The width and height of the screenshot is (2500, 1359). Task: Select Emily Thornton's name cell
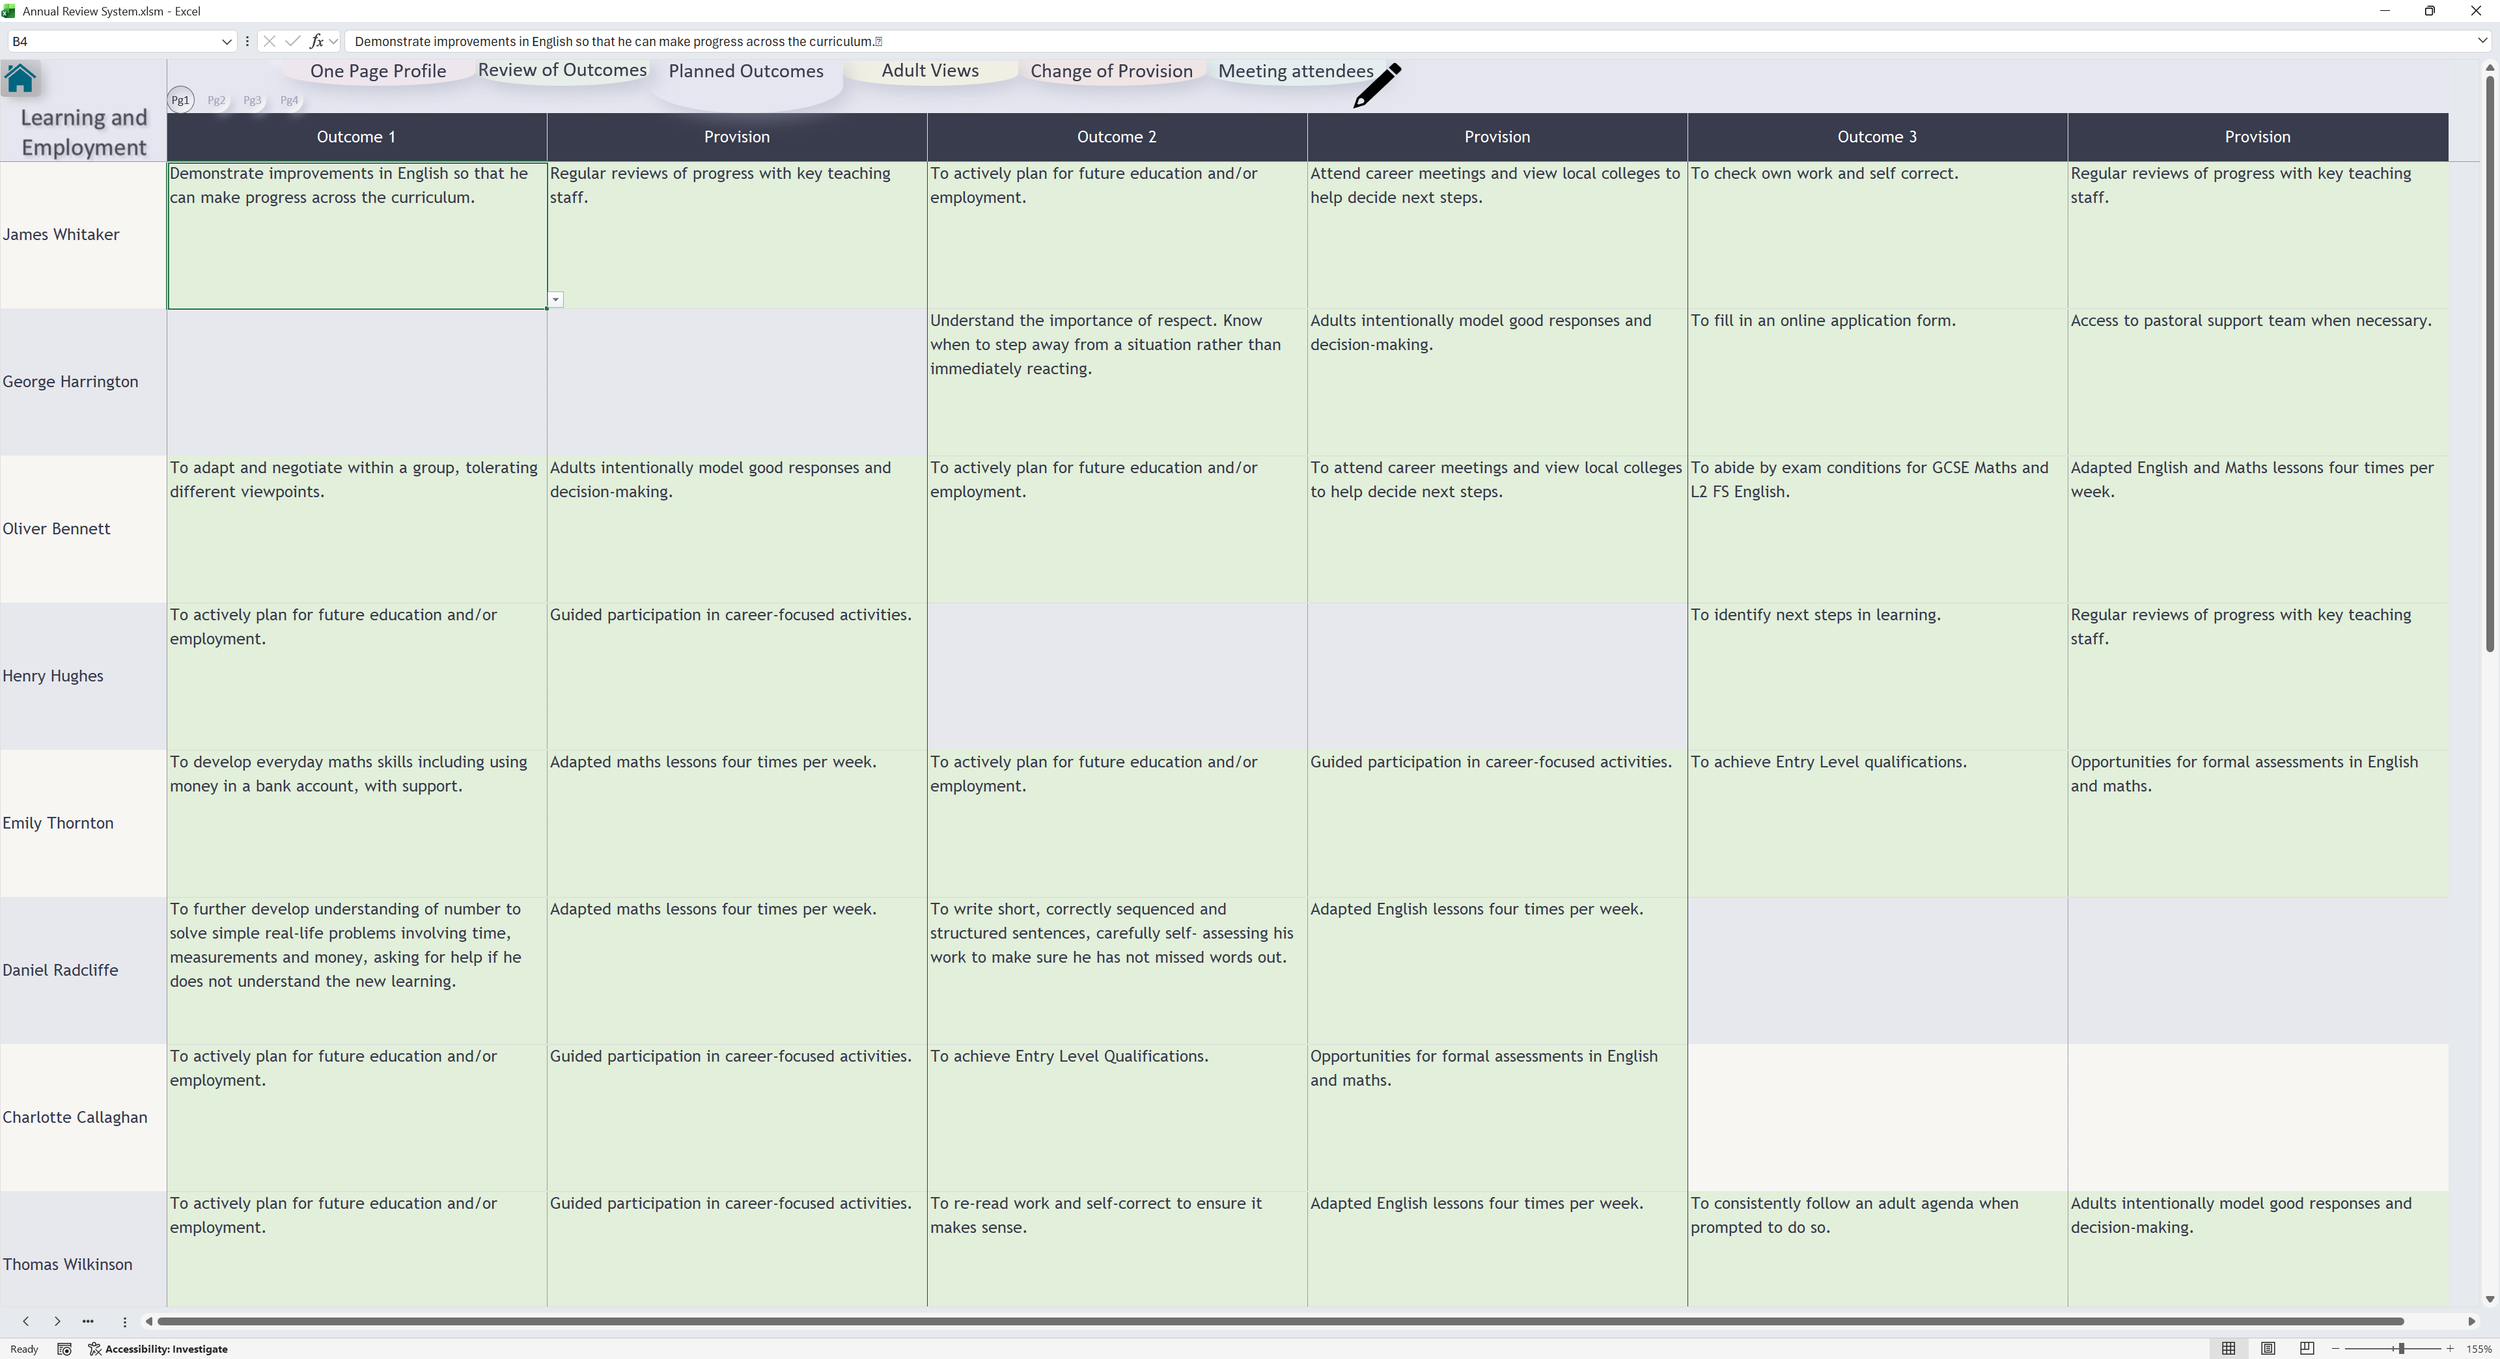83,823
